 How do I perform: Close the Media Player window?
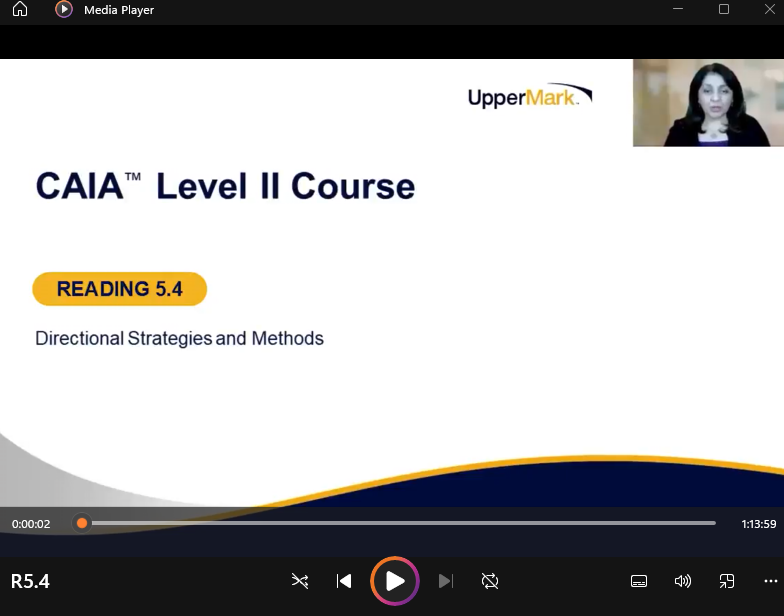coord(770,9)
